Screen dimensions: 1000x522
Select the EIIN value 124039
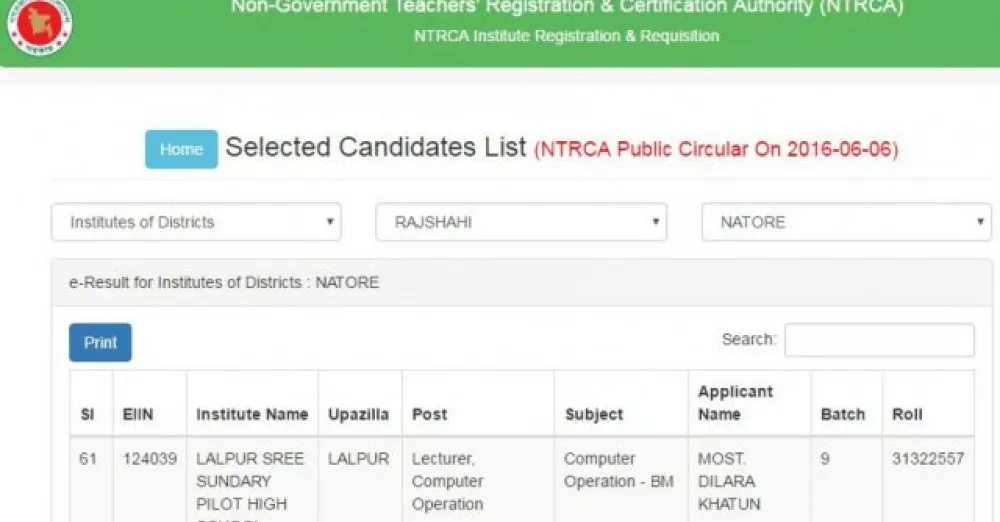tap(150, 459)
